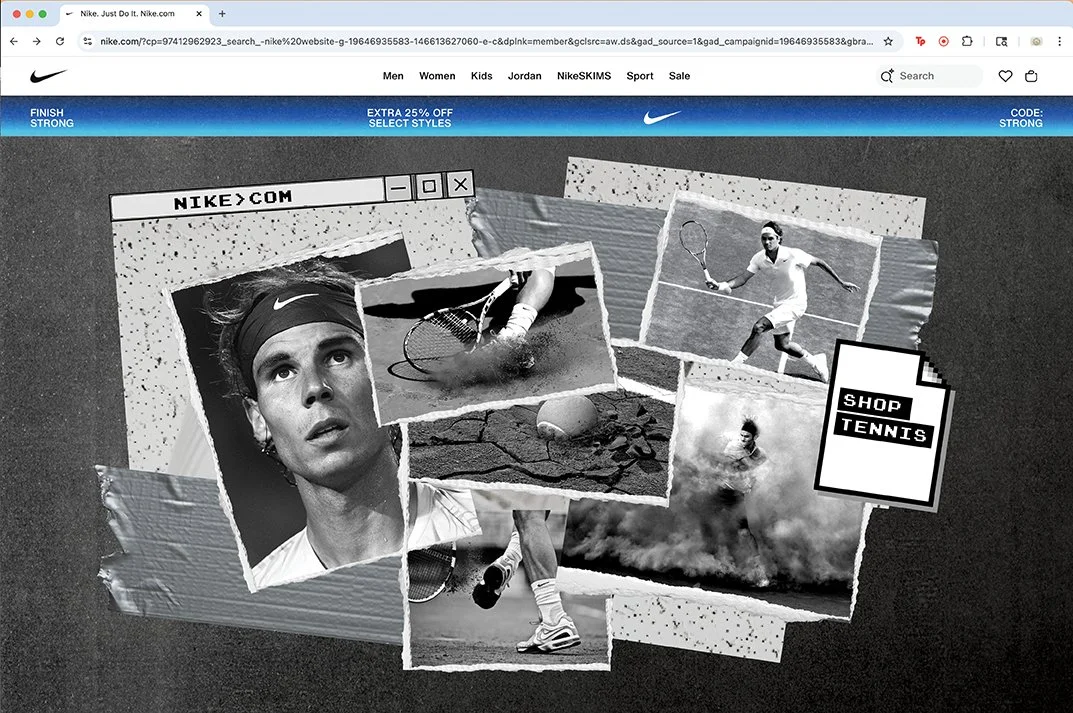Click the browser profile avatar

coord(1034,41)
